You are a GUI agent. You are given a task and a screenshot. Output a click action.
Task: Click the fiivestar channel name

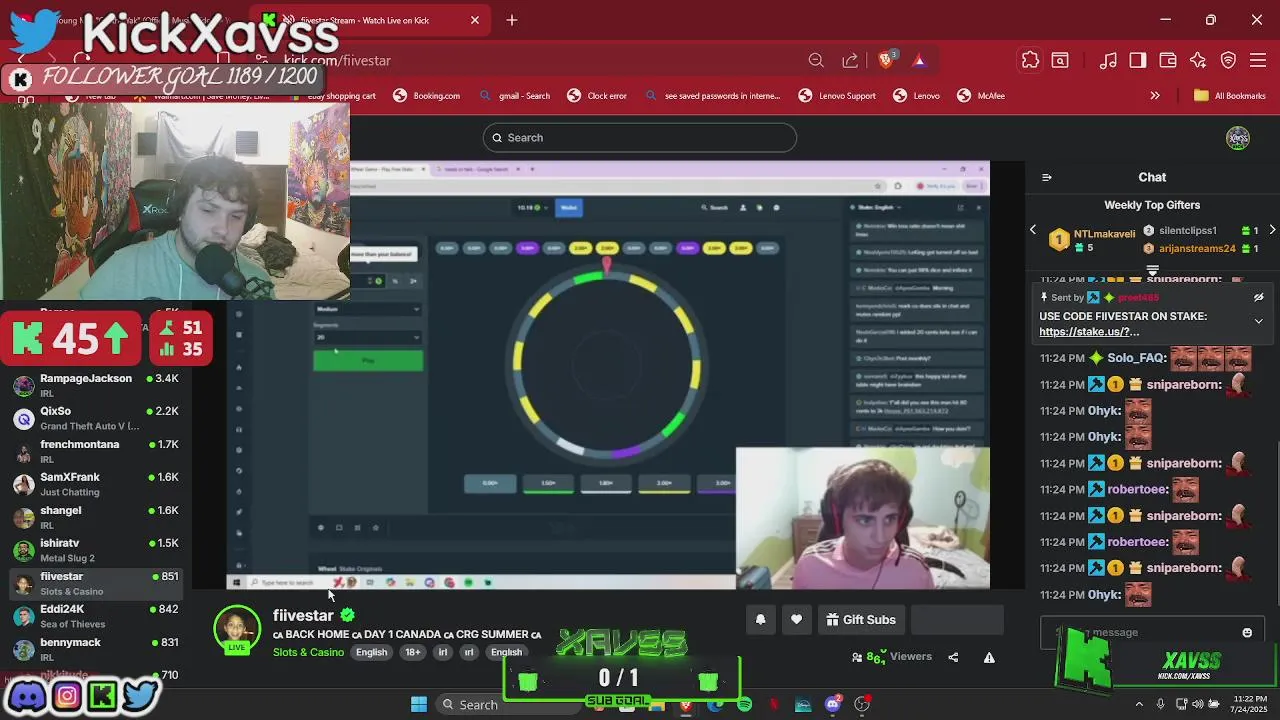click(303, 615)
